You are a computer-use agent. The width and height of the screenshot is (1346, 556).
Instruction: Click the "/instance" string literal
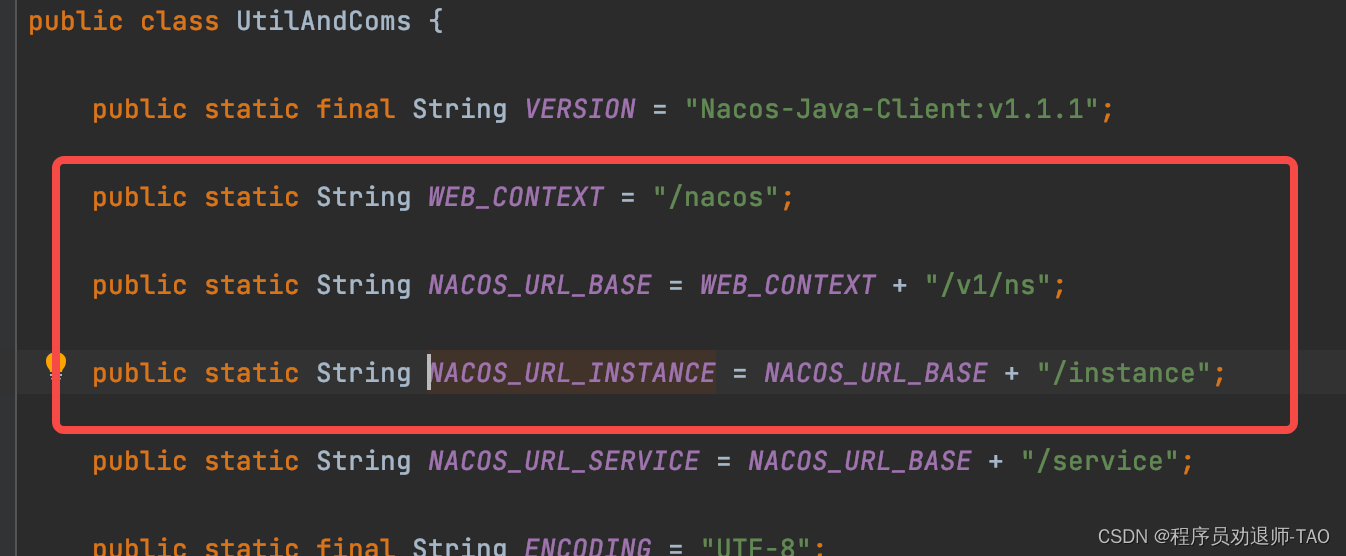click(1124, 373)
